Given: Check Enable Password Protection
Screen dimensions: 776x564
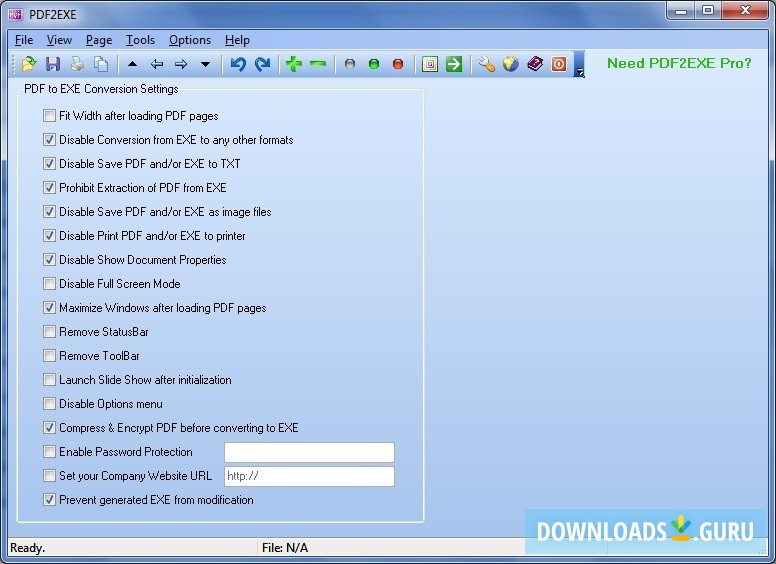Looking at the screenshot, I should (x=49, y=452).
